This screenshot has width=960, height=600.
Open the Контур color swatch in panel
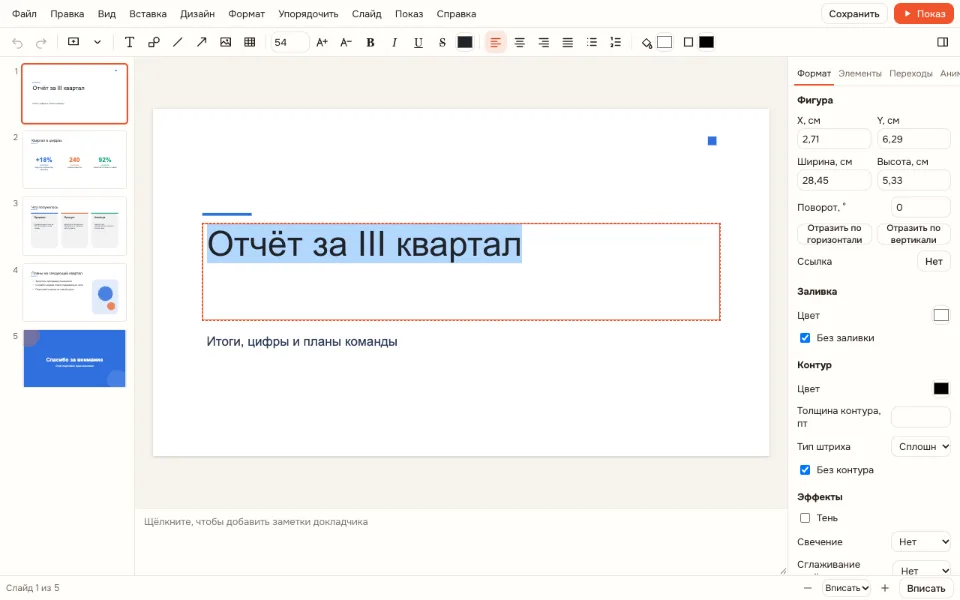click(x=941, y=389)
